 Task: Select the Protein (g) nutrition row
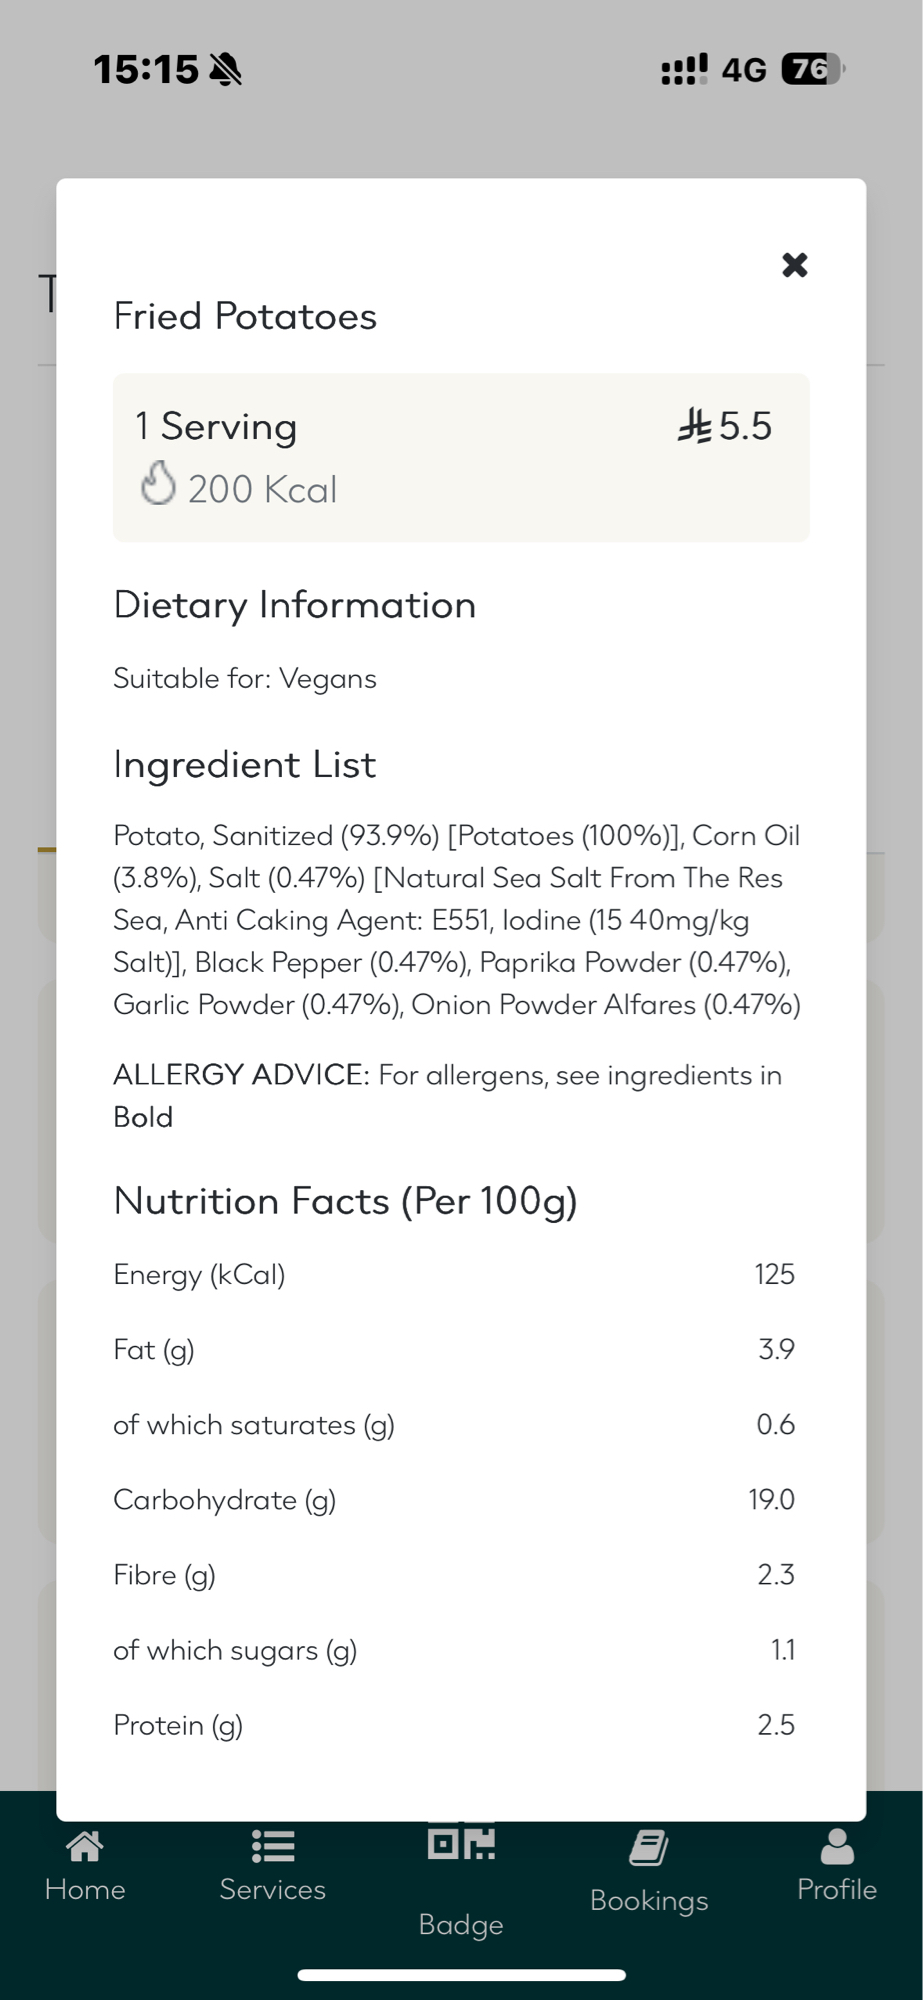tap(454, 1725)
